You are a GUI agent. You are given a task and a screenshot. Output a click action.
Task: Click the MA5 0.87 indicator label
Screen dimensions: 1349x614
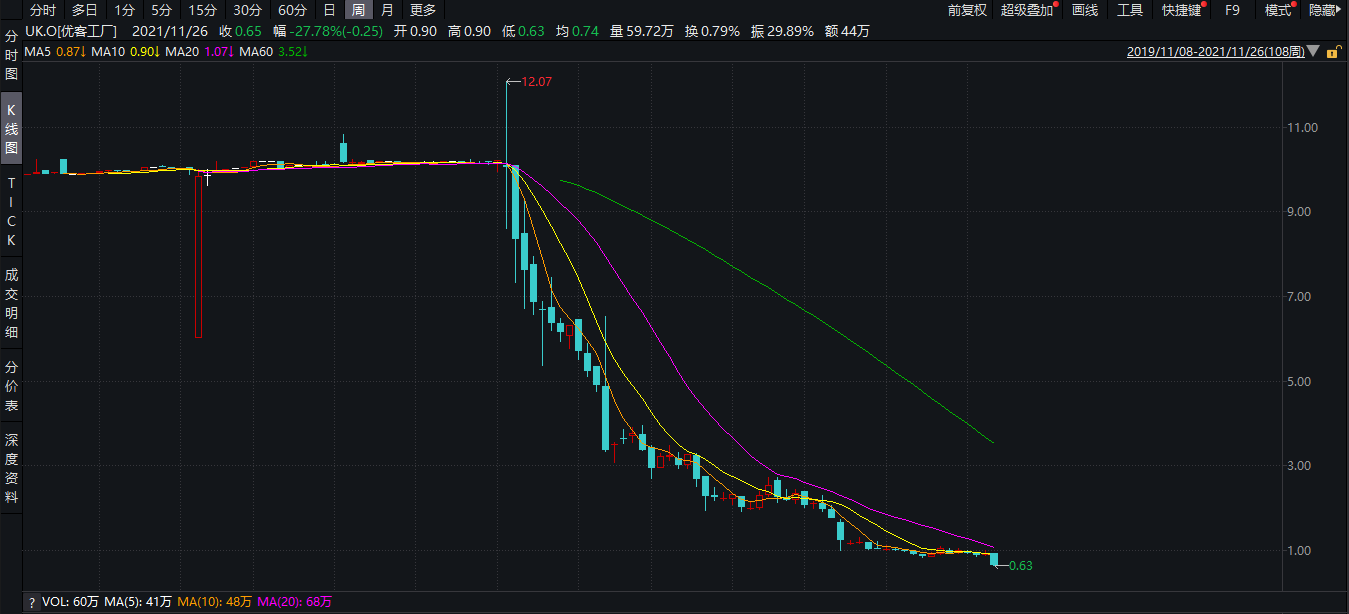click(x=55, y=51)
